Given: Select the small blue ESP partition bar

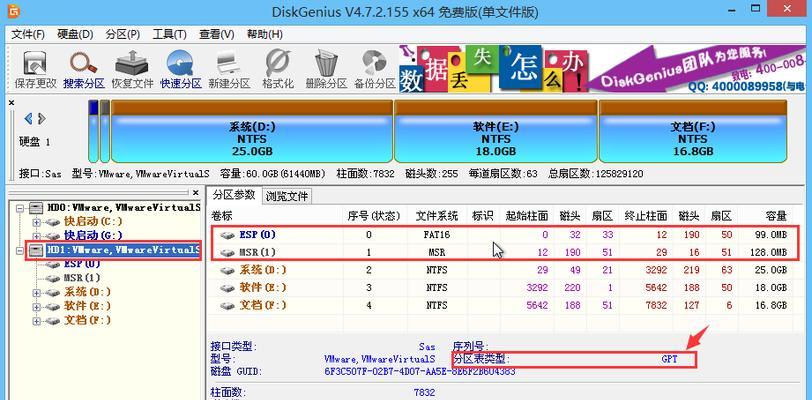Looking at the screenshot, I should 93,132.
